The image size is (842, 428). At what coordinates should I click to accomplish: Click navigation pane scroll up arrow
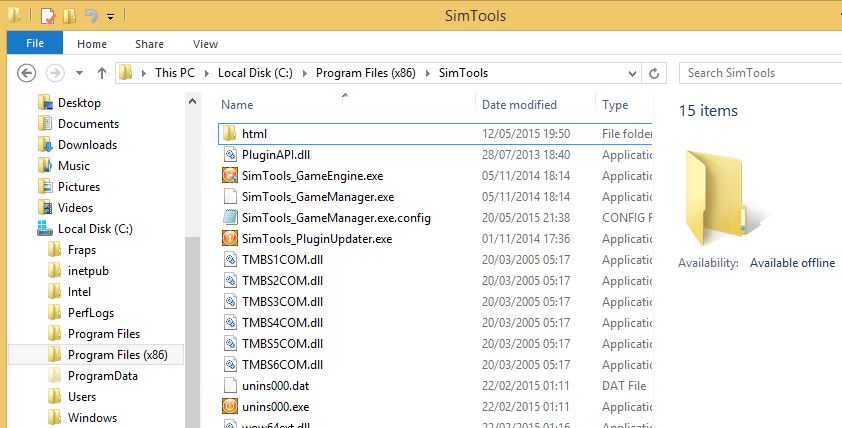click(x=192, y=101)
